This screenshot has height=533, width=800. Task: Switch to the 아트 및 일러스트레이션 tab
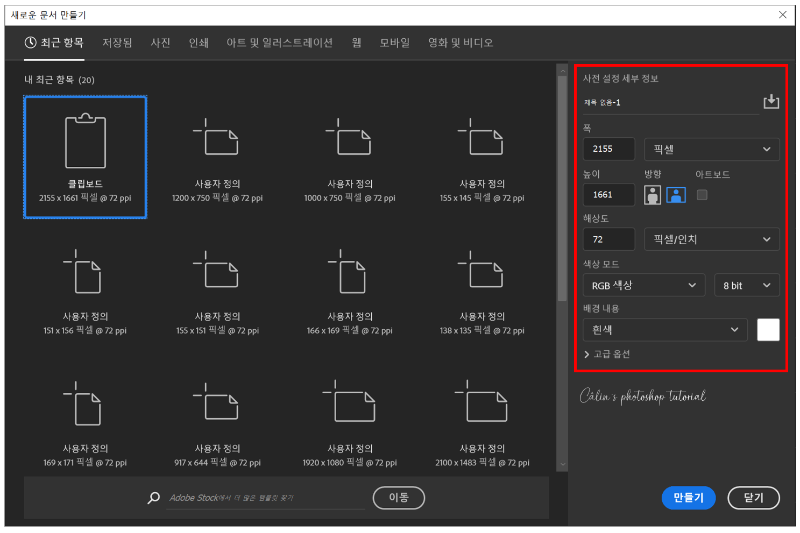[280, 43]
